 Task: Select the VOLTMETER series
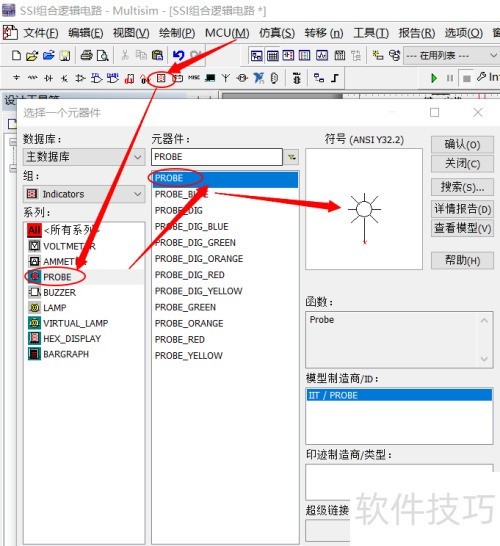click(84, 246)
